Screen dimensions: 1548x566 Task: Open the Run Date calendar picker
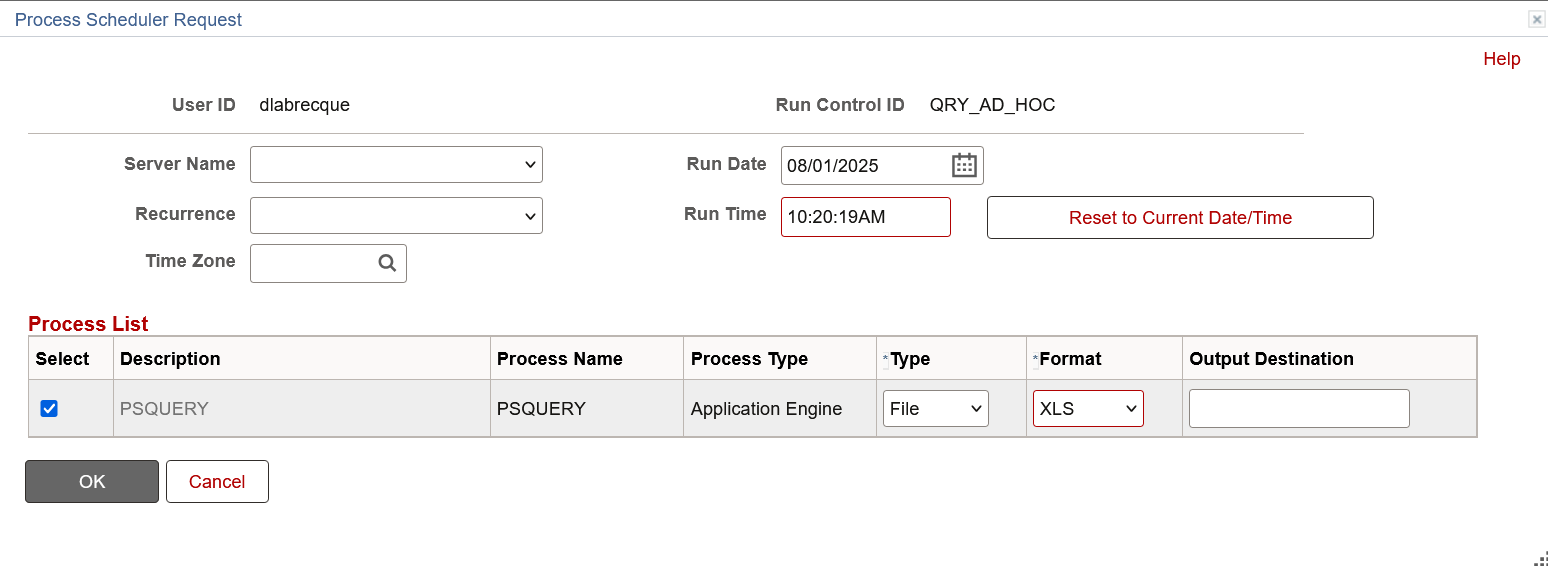click(x=964, y=166)
